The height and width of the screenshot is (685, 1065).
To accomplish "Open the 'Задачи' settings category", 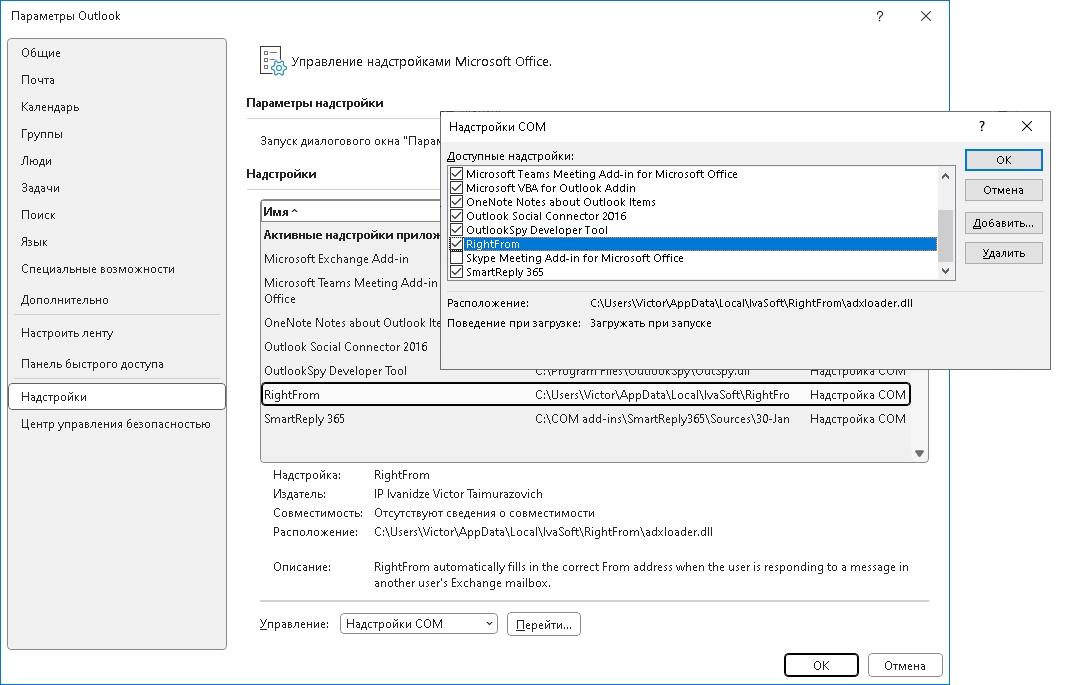I will coord(41,188).
